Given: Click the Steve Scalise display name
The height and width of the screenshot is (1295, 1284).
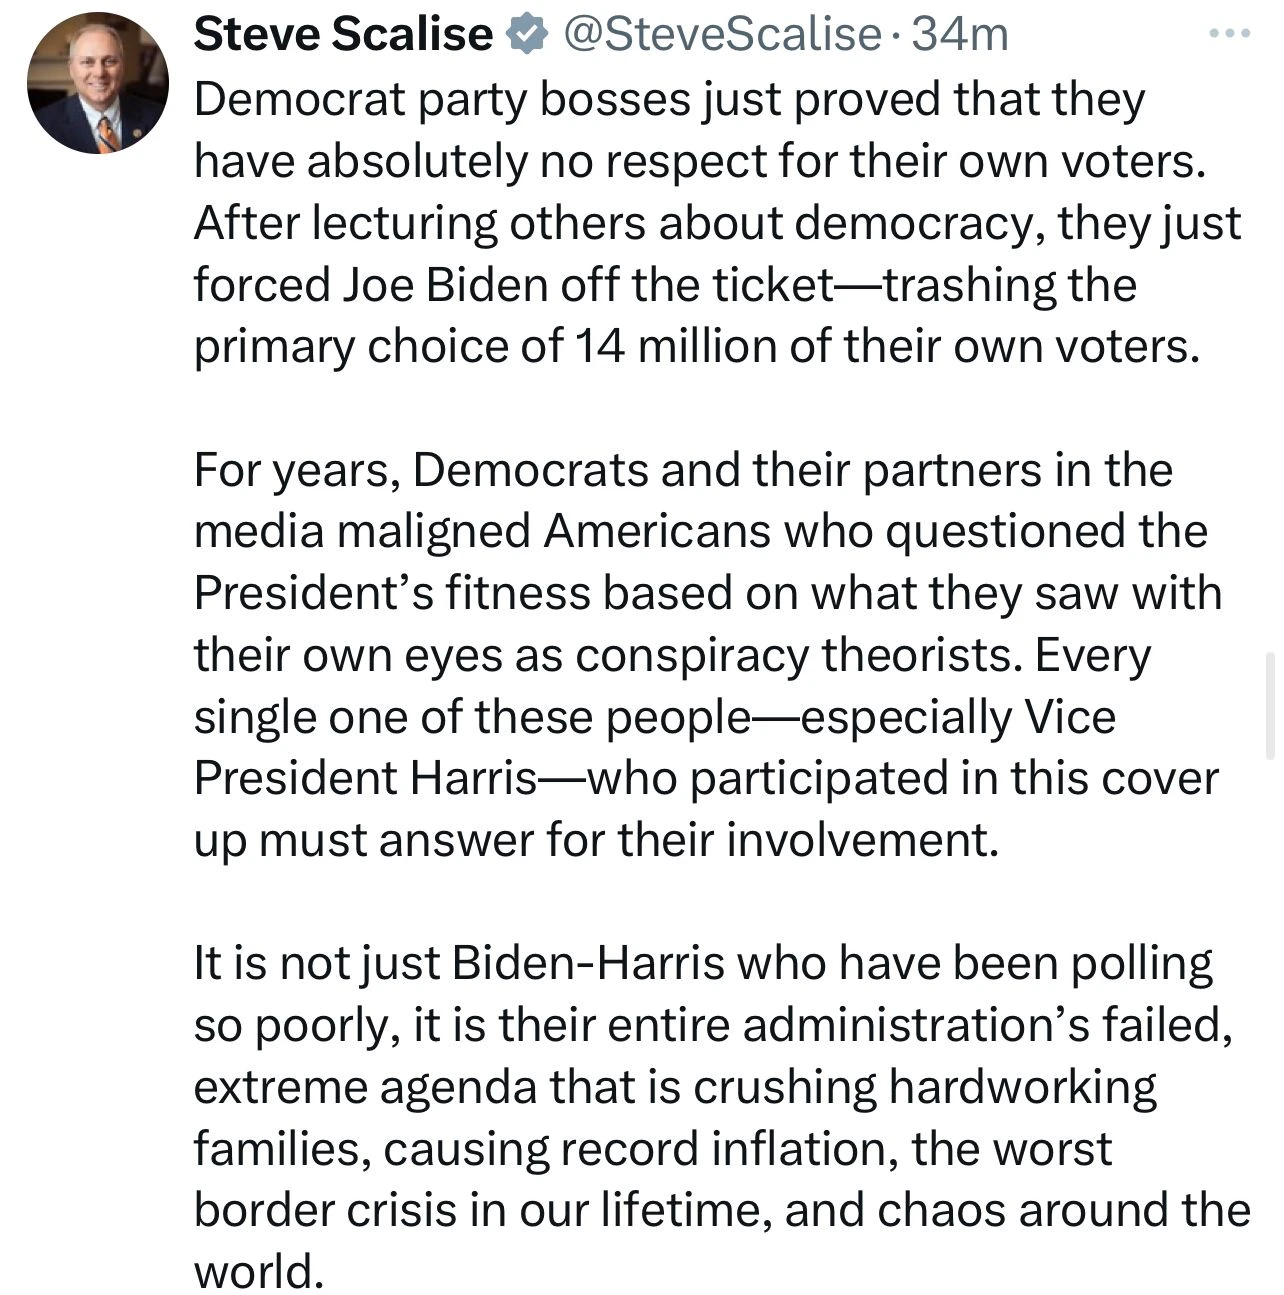Looking at the screenshot, I should tap(343, 35).
